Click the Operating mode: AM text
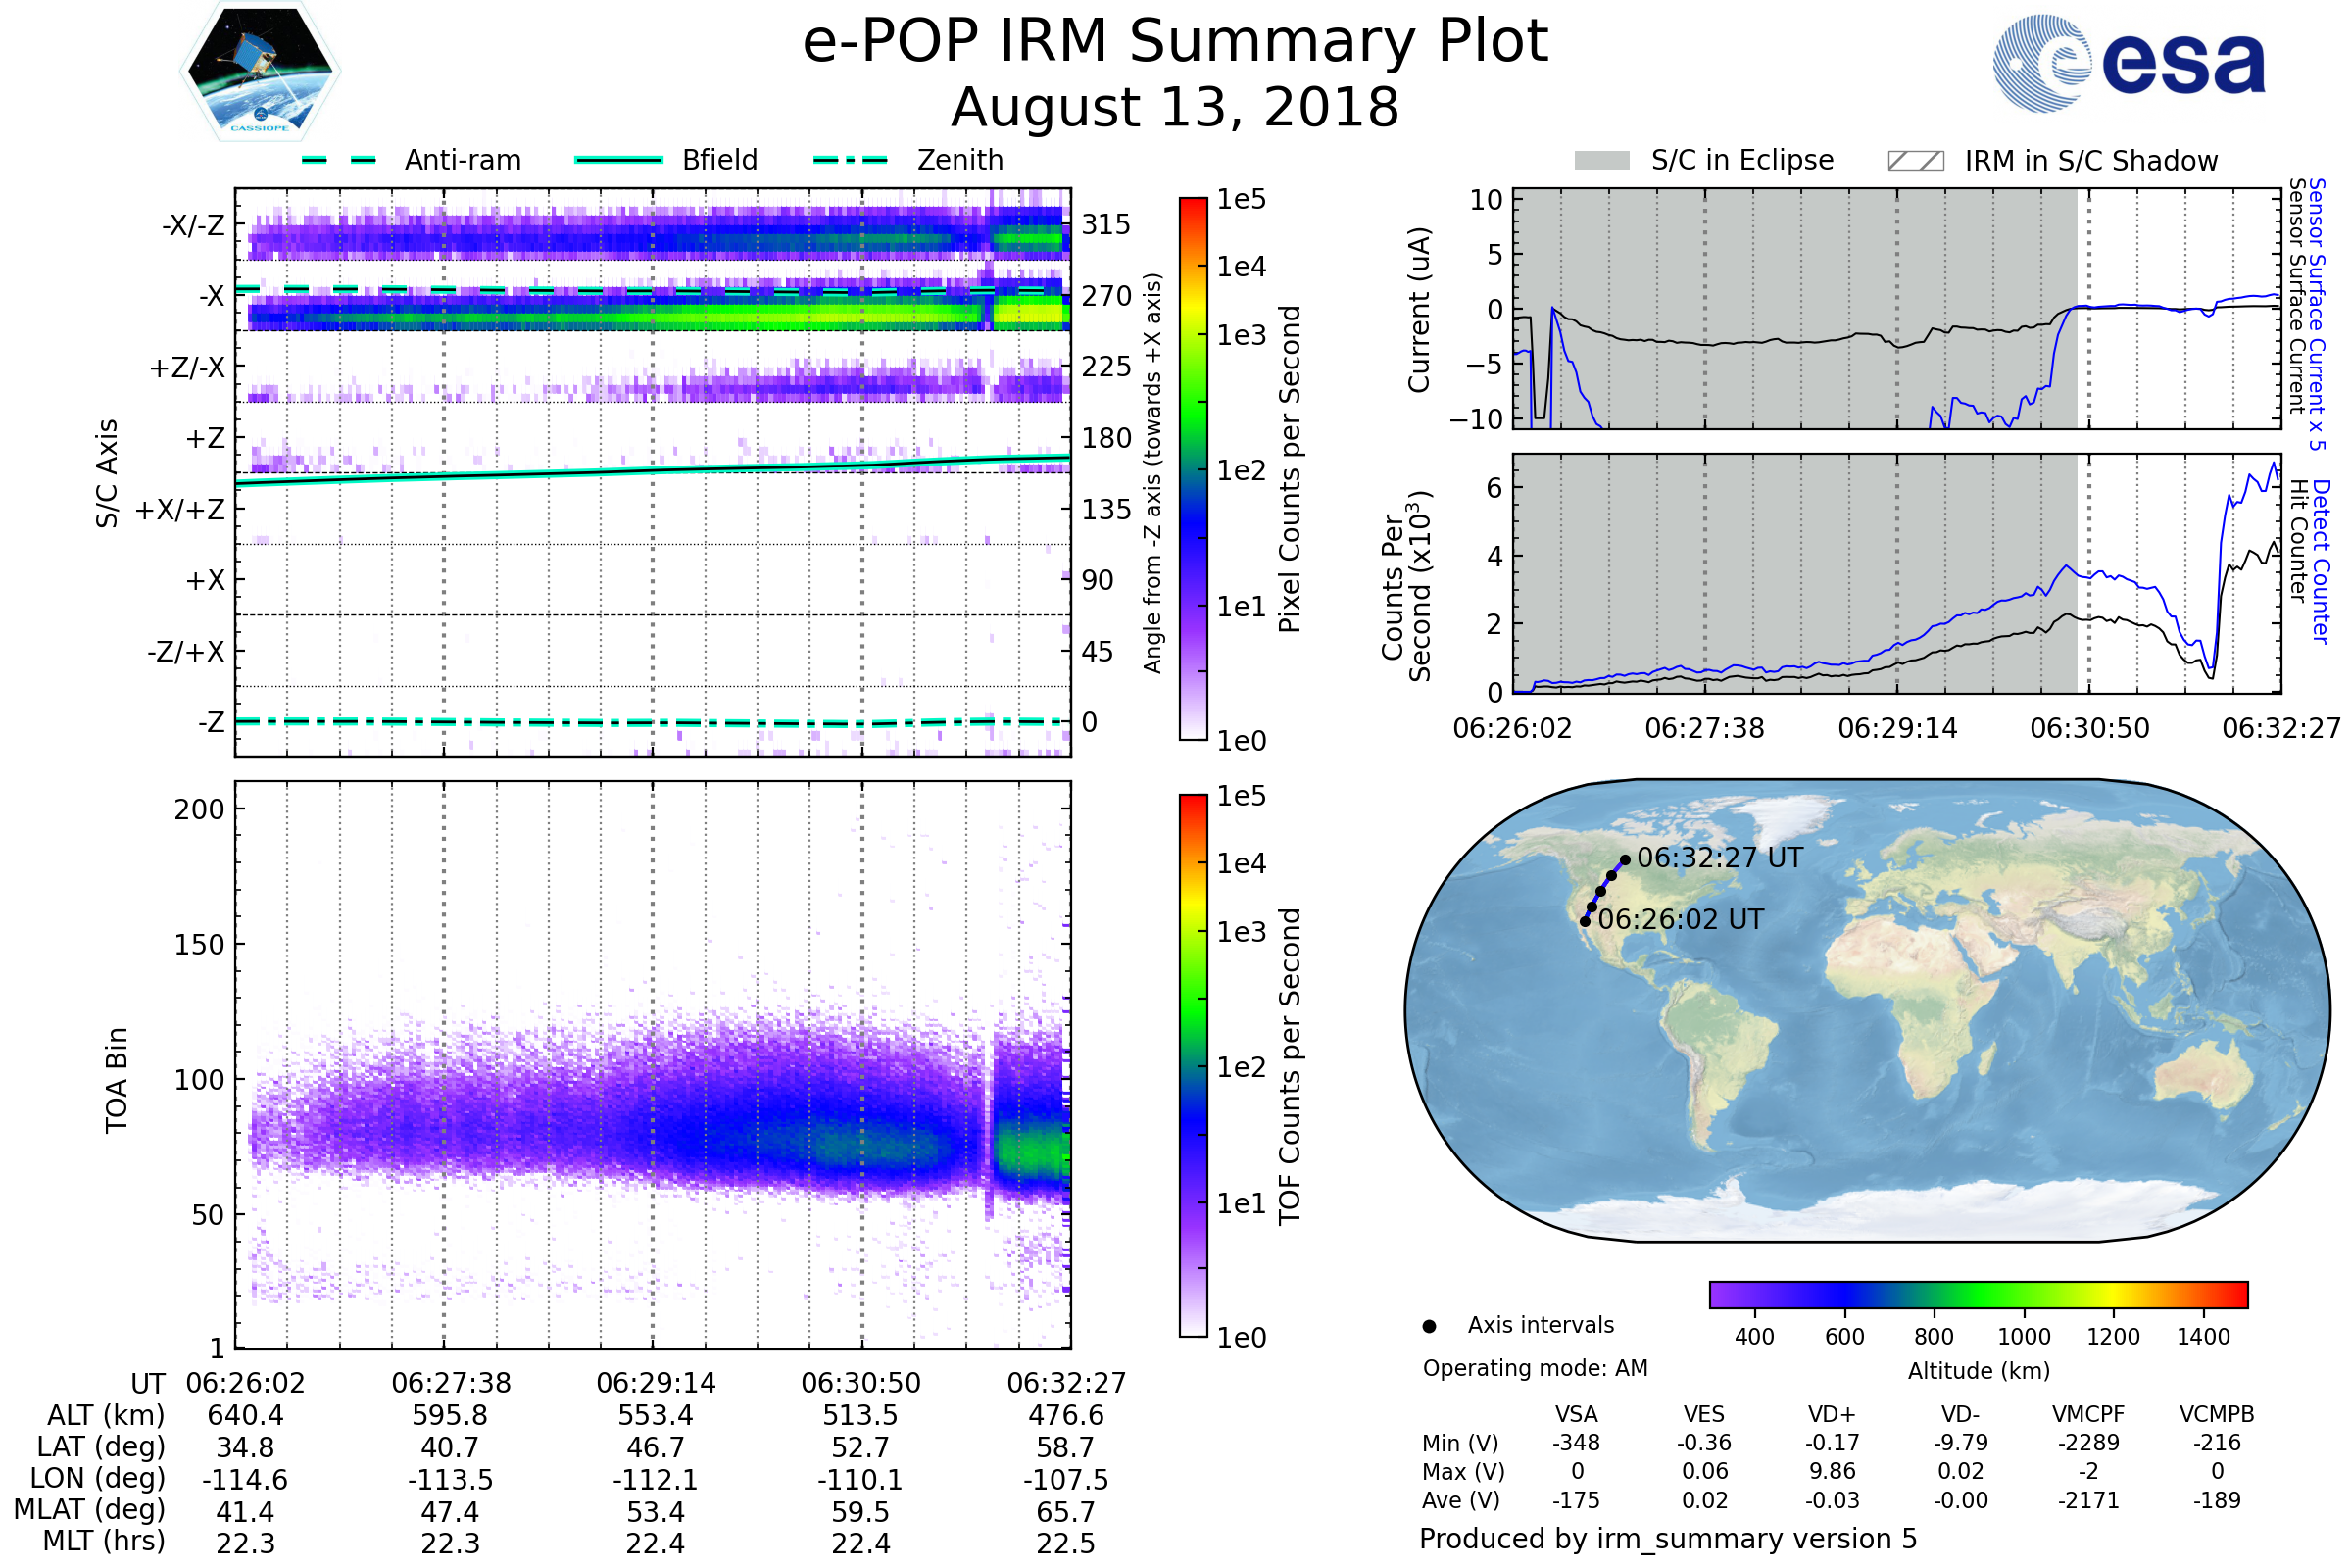 1535,1368
